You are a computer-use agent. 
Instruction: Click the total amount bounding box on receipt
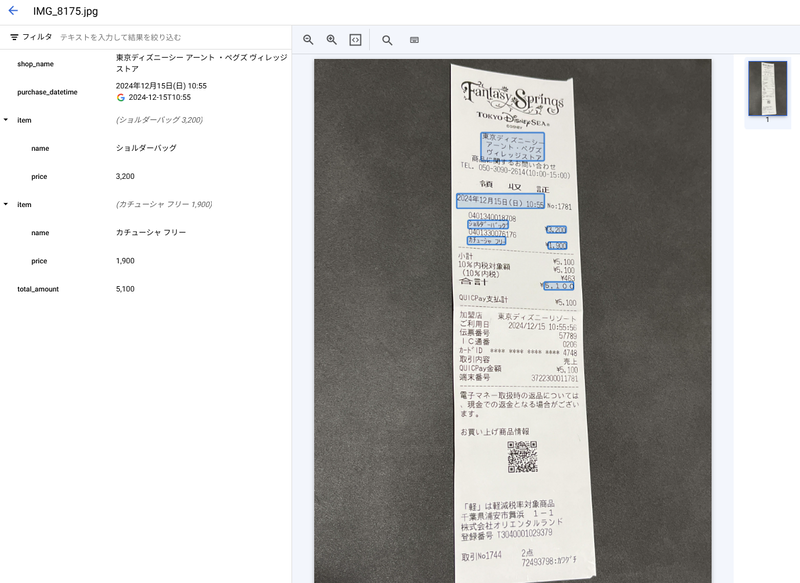click(x=558, y=286)
